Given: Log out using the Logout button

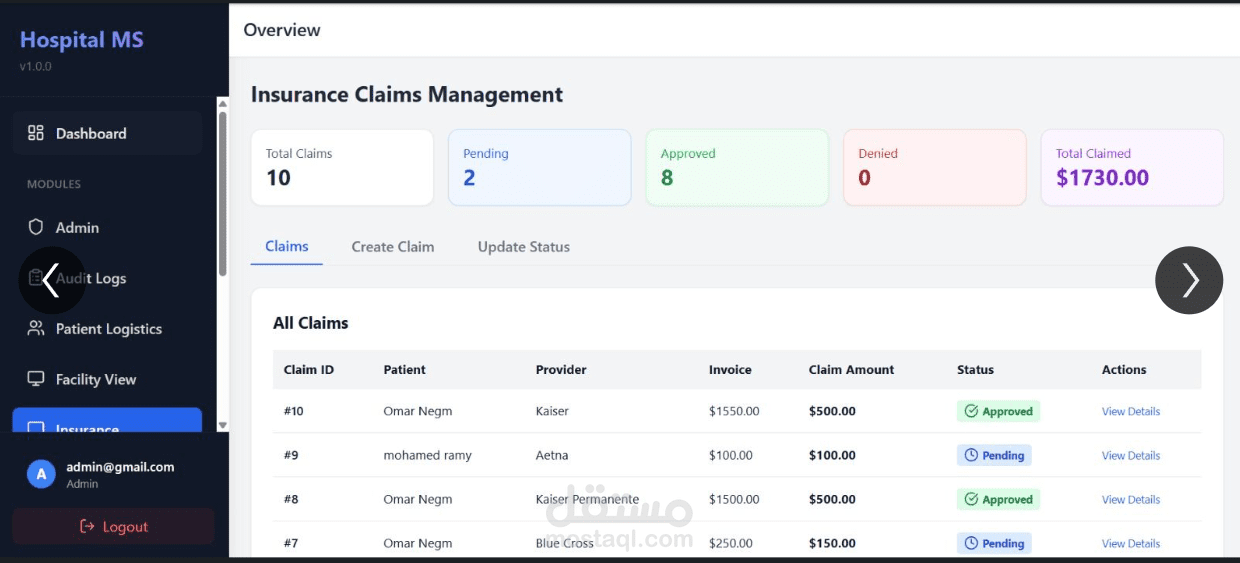Looking at the screenshot, I should (x=113, y=526).
